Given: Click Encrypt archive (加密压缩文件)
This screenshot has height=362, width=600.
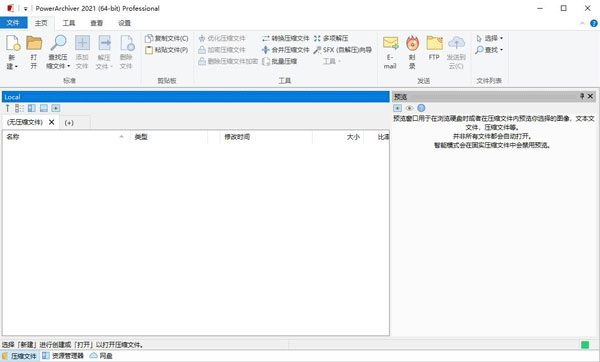Looking at the screenshot, I should [x=222, y=50].
